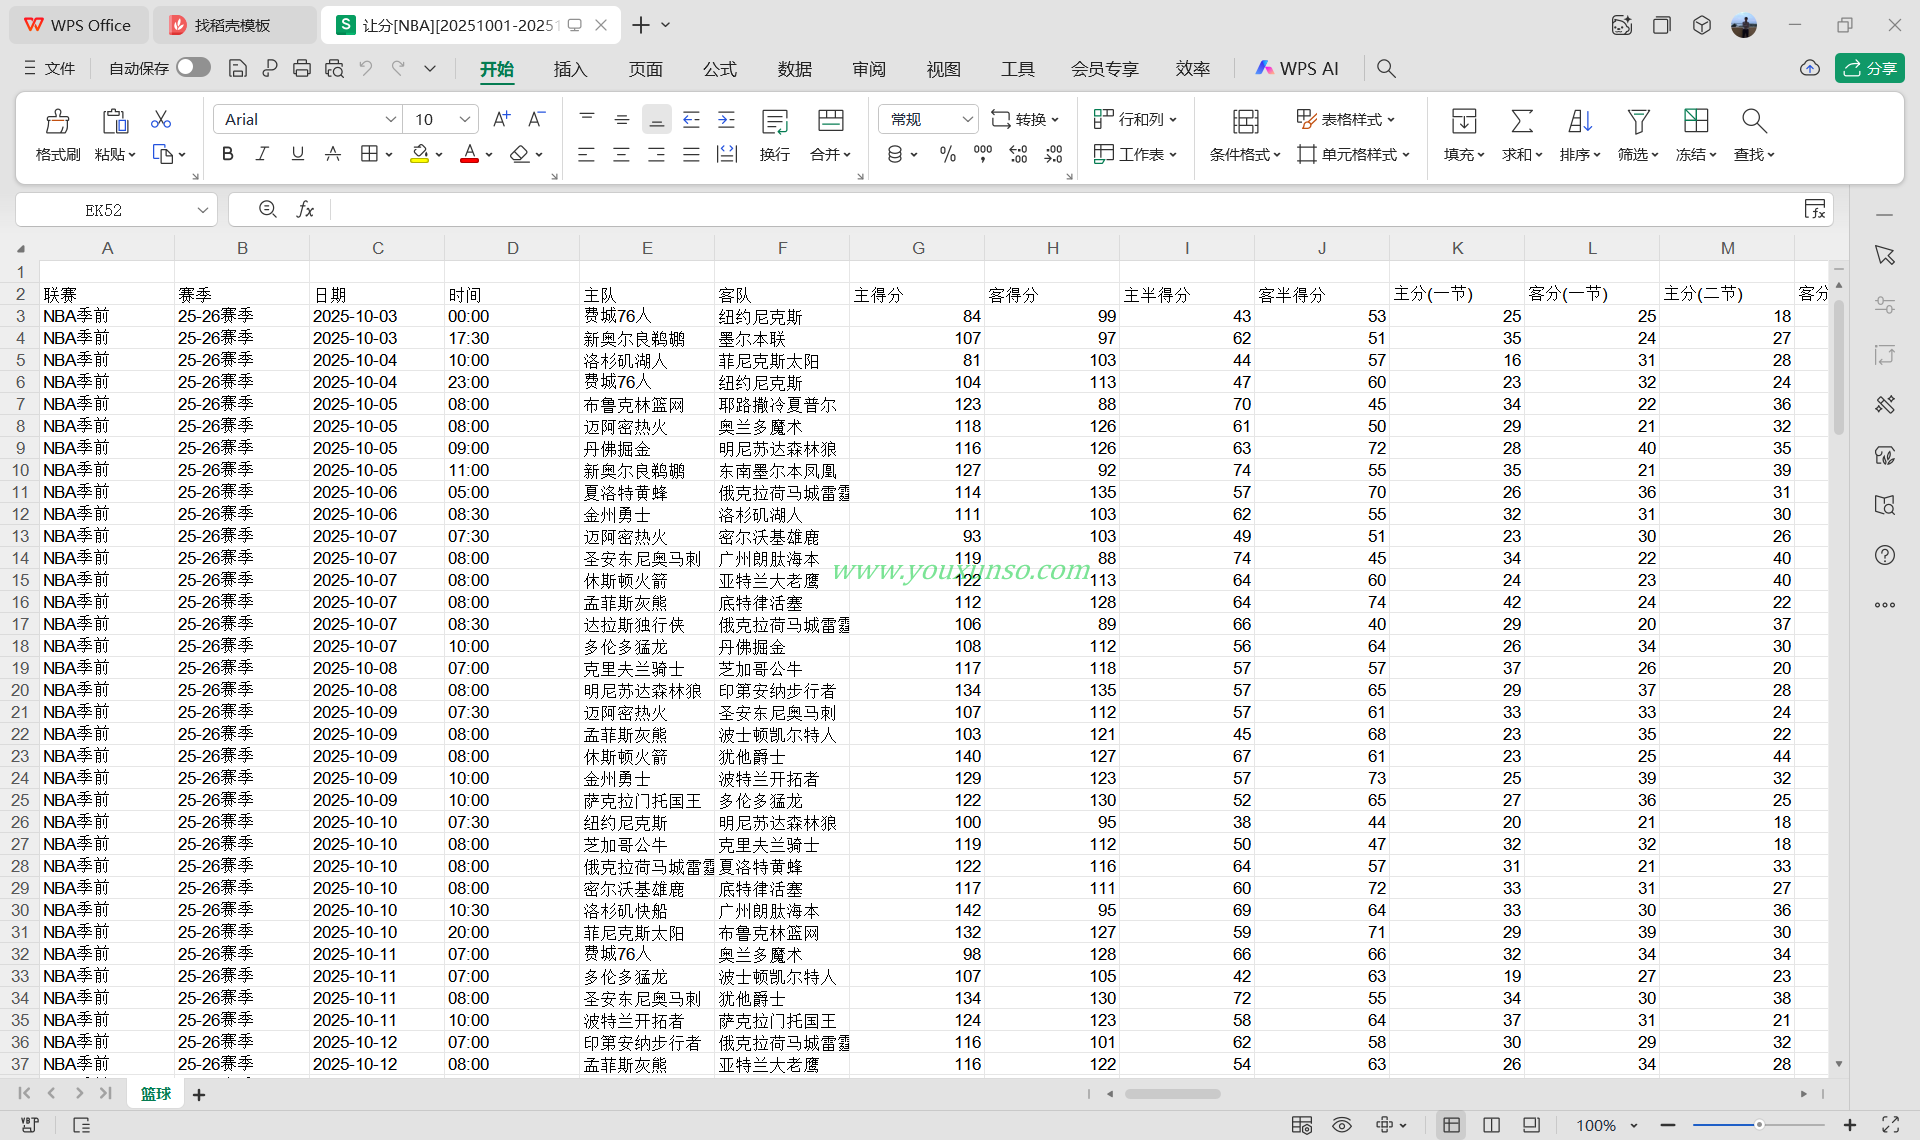Expand the Name Box dropdown
The image size is (1920, 1140).
click(x=202, y=209)
